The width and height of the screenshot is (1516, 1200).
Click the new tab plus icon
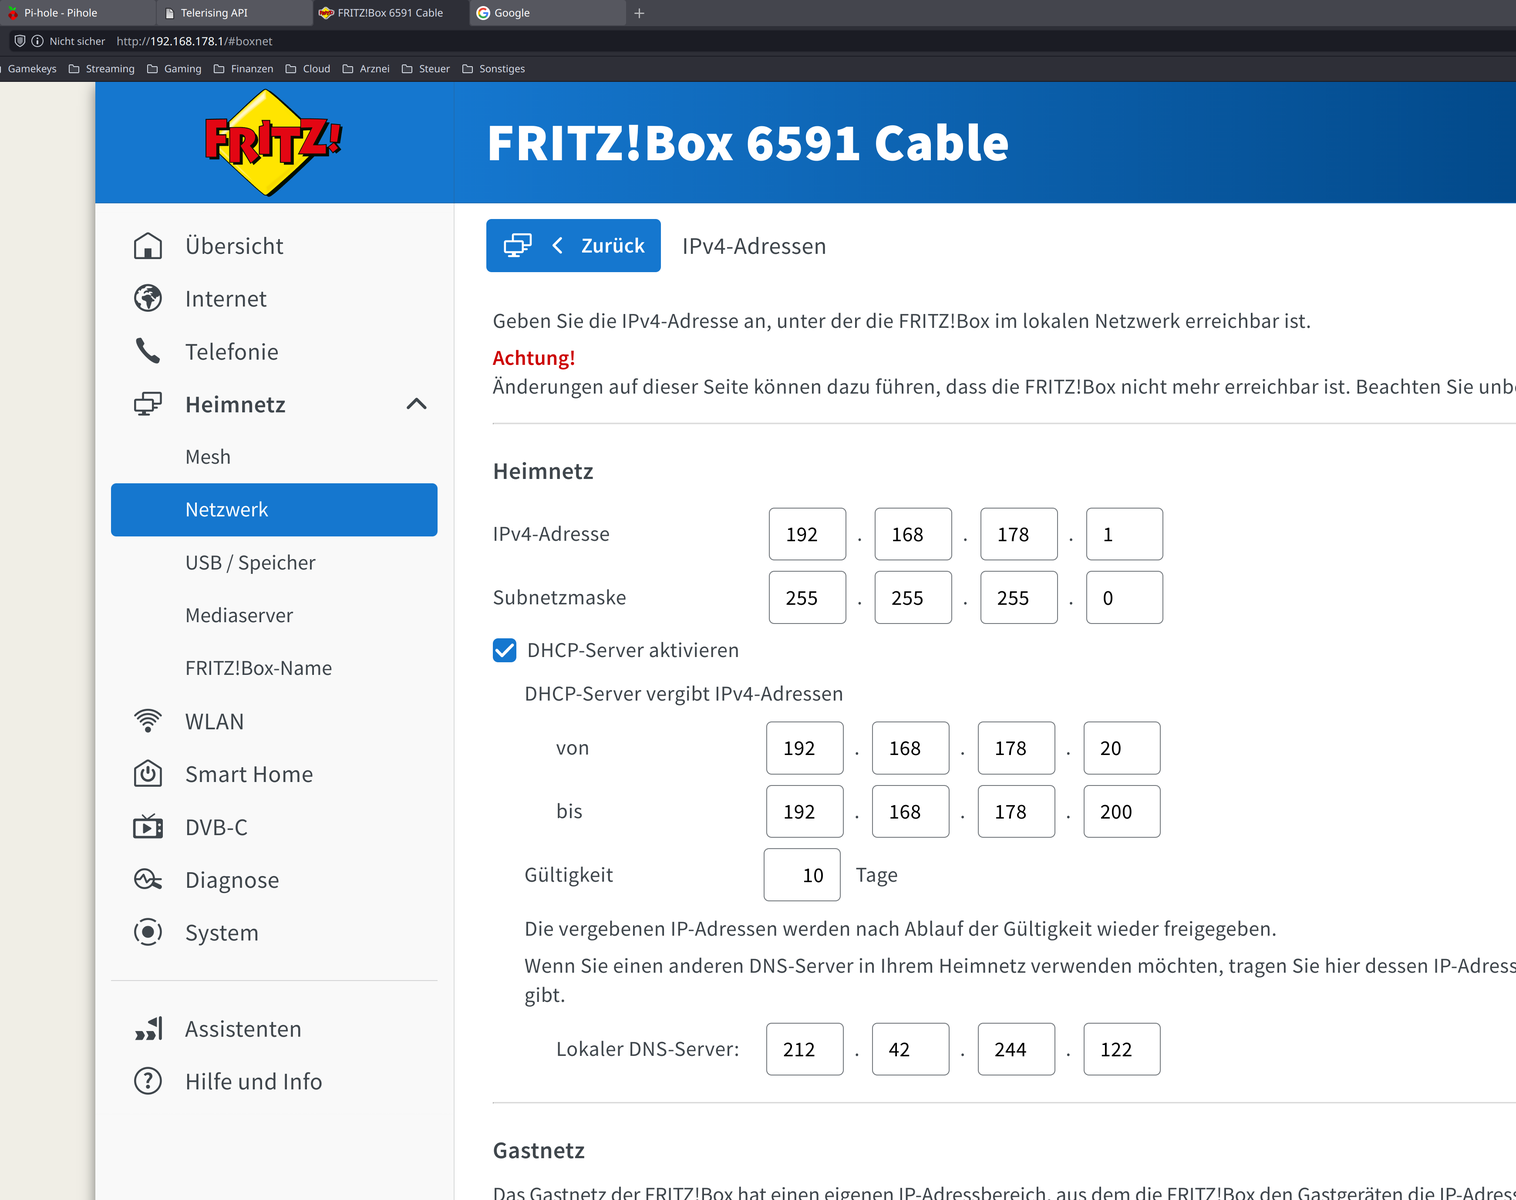point(639,13)
